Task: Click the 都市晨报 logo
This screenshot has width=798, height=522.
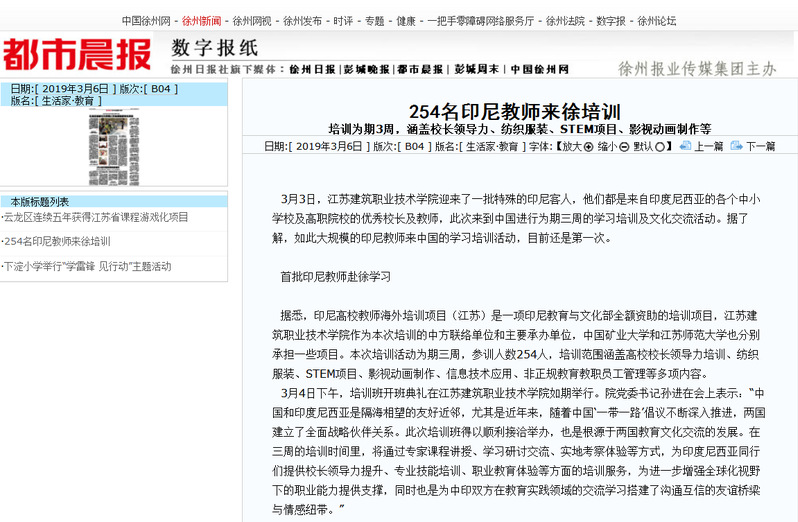Action: point(77,56)
